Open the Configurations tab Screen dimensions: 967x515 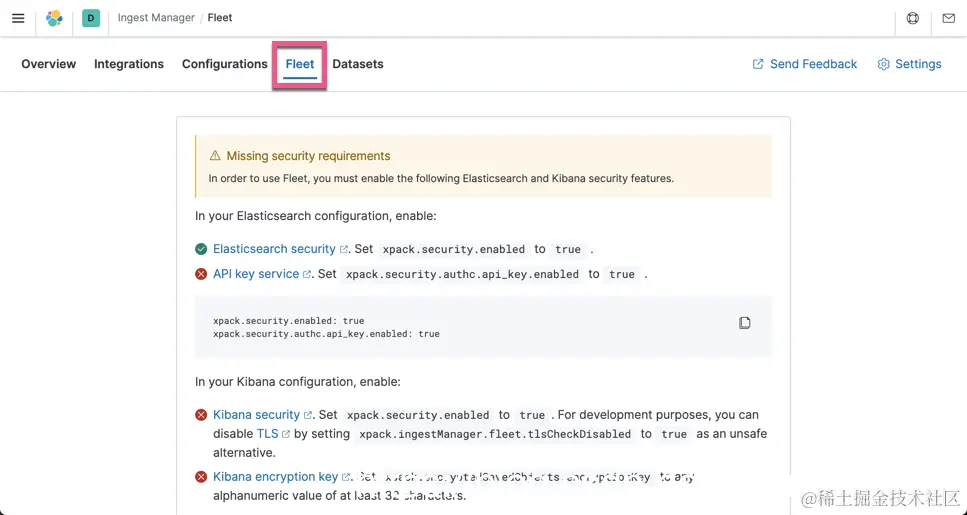tap(224, 64)
